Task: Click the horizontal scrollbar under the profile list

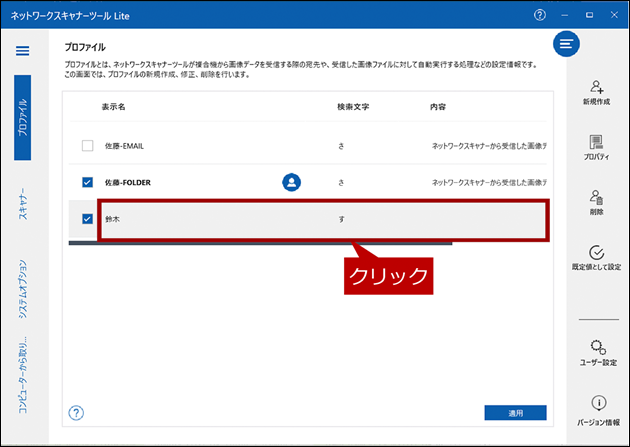Action: (x=260, y=243)
